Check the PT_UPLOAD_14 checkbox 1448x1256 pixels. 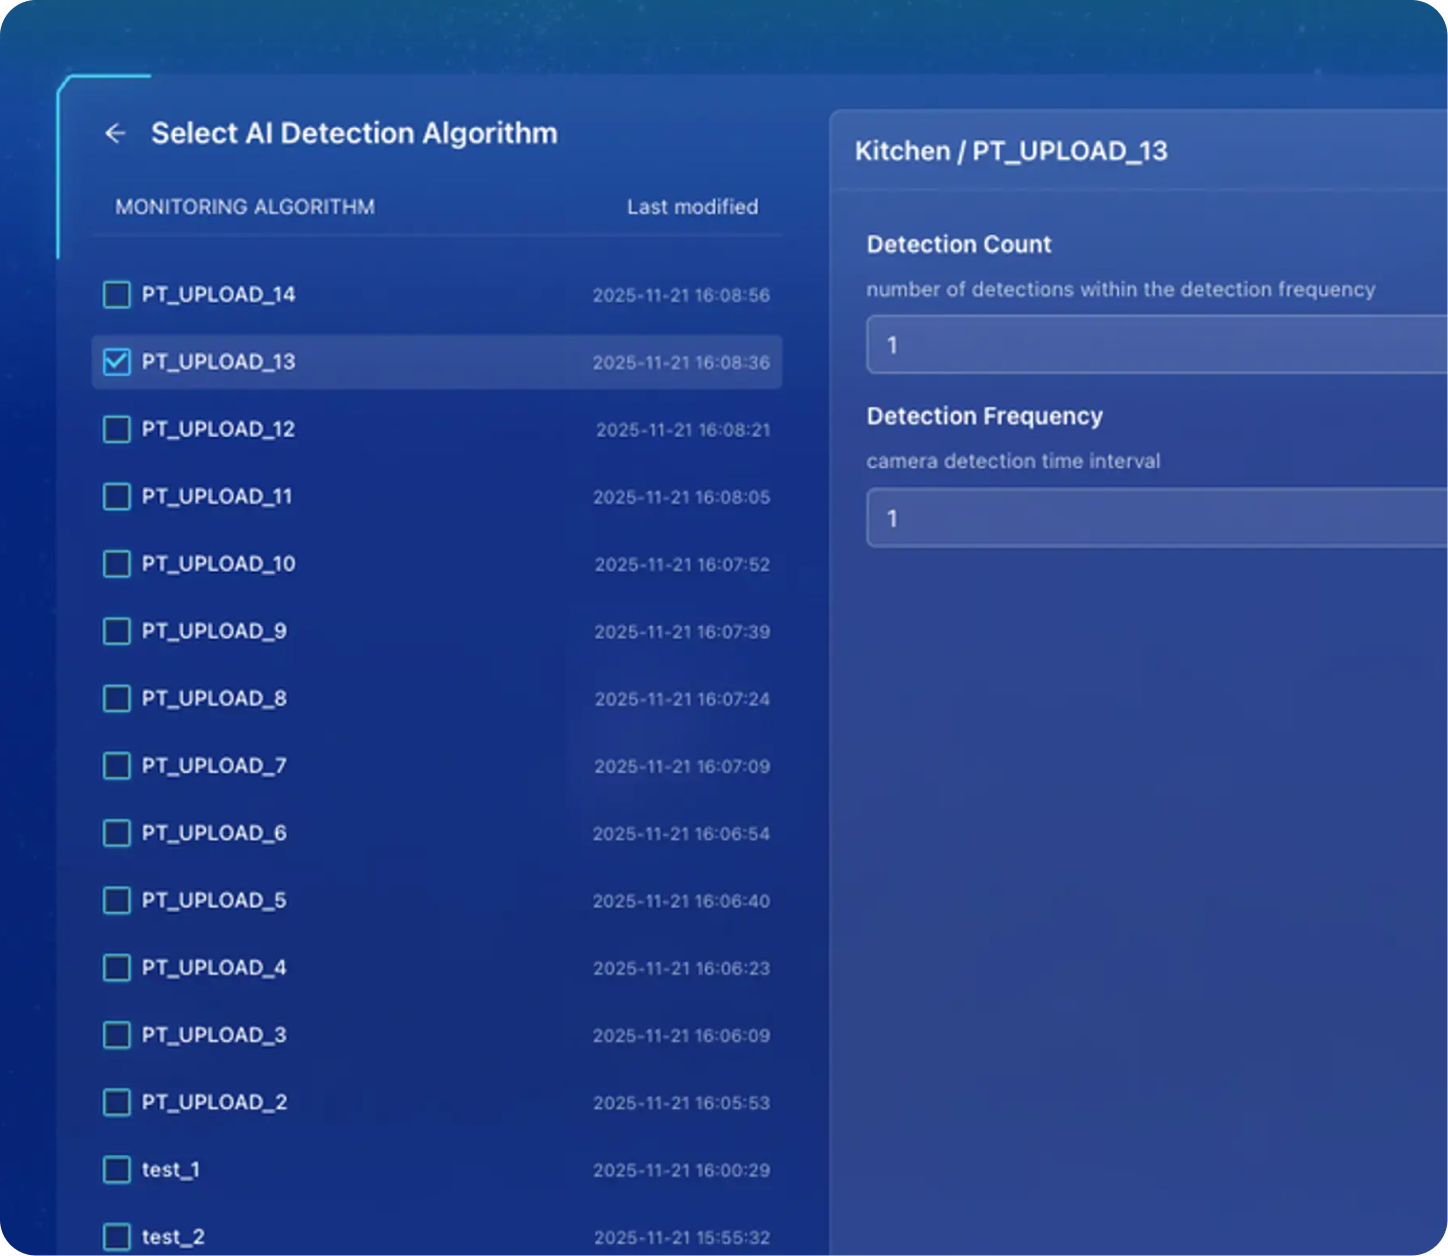tap(117, 295)
